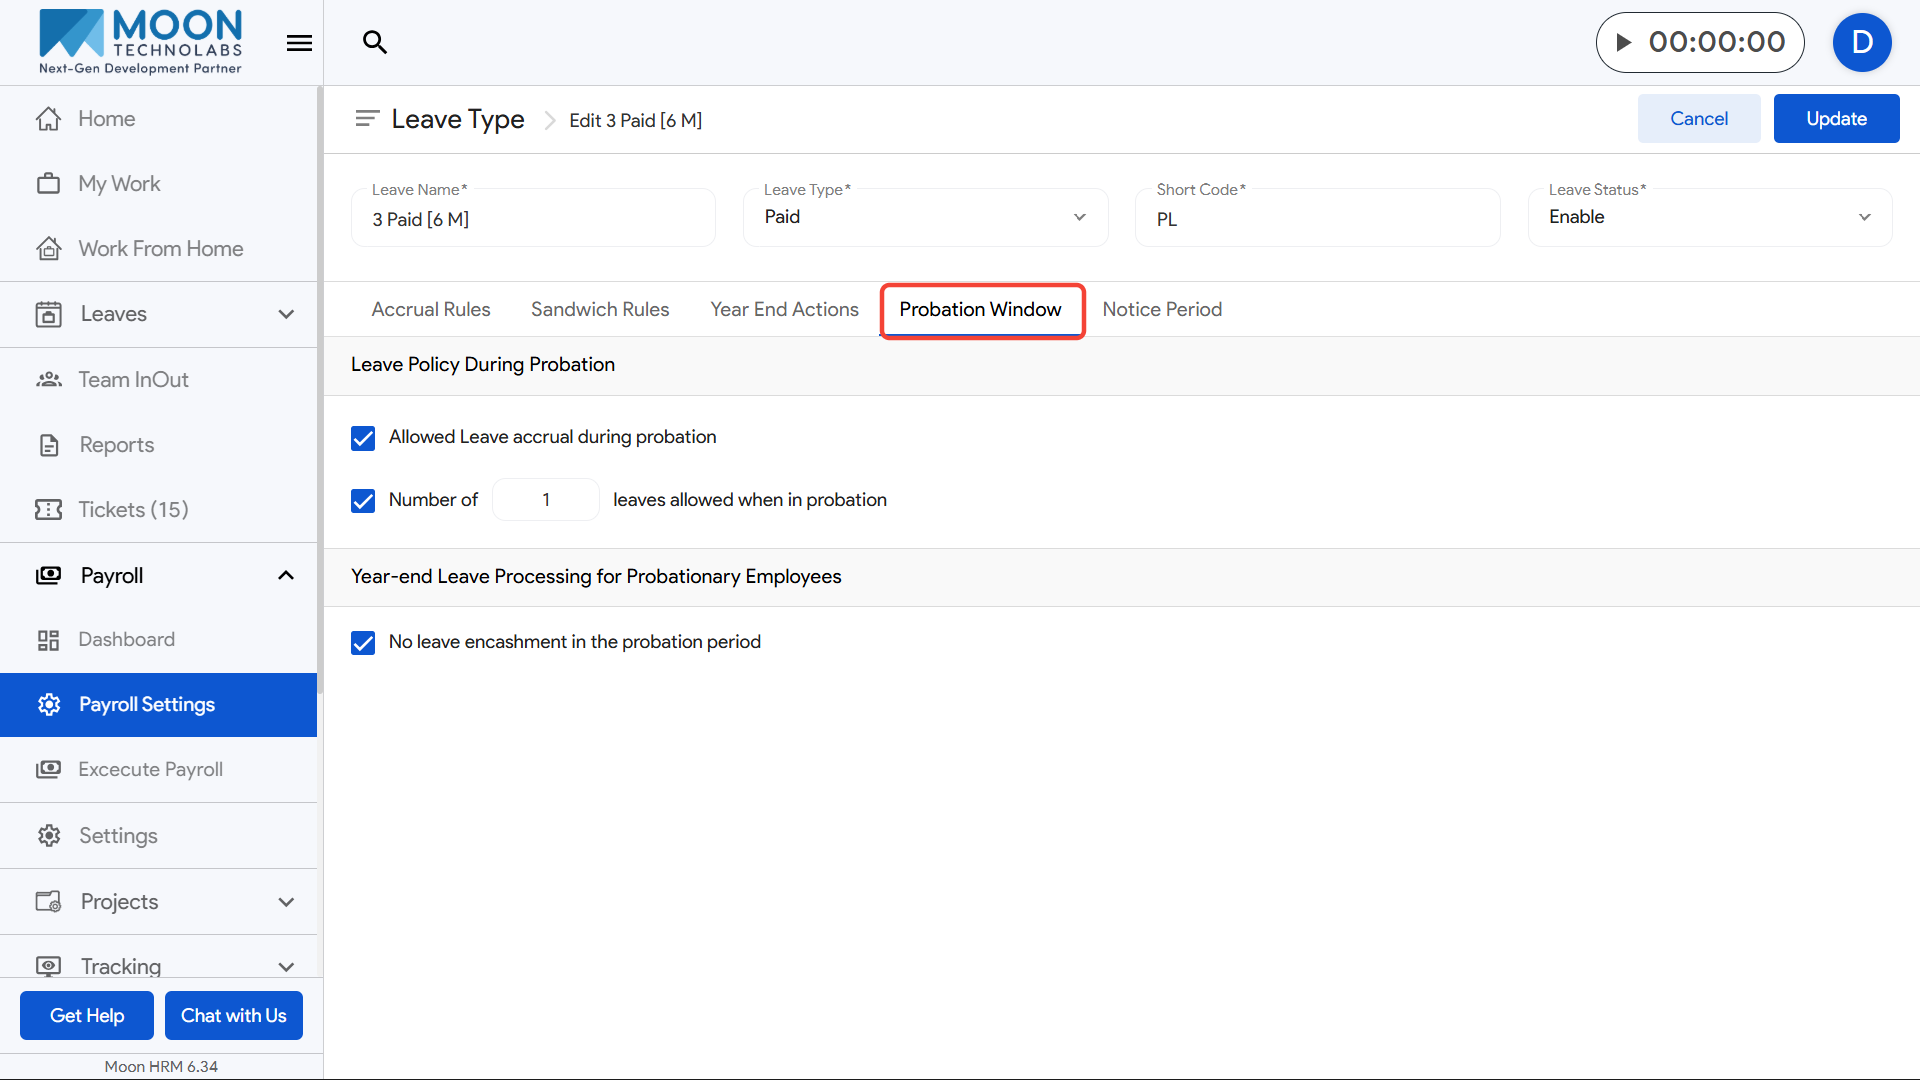
Task: Click the search magnifier icon
Action: pyautogui.click(x=375, y=42)
